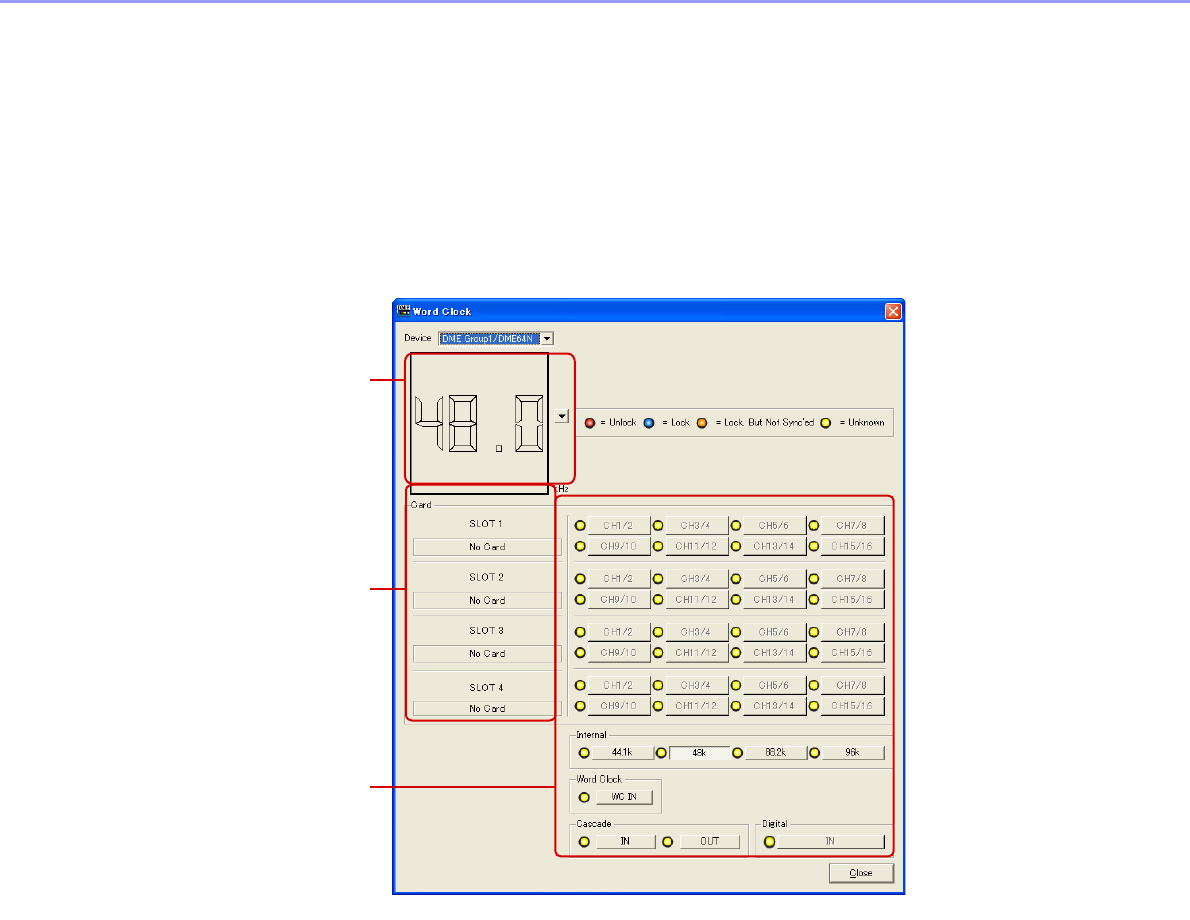This screenshot has height=920, width=1190.
Task: Select Slot 2 CH11/12 clock source button
Action: point(696,600)
